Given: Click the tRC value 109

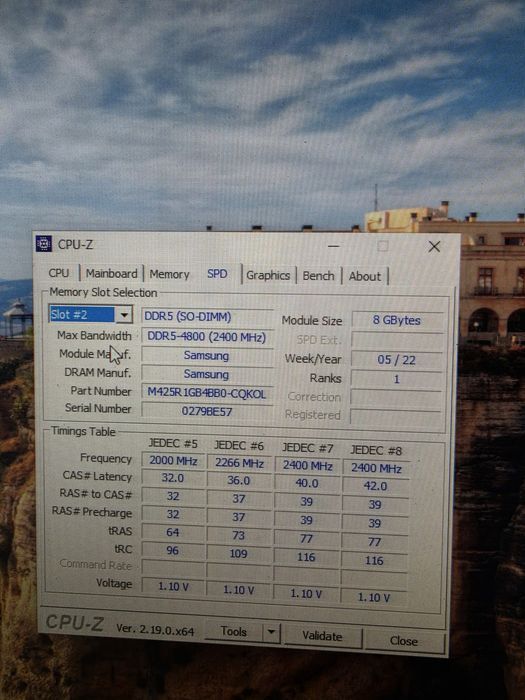Looking at the screenshot, I should tap(238, 554).
